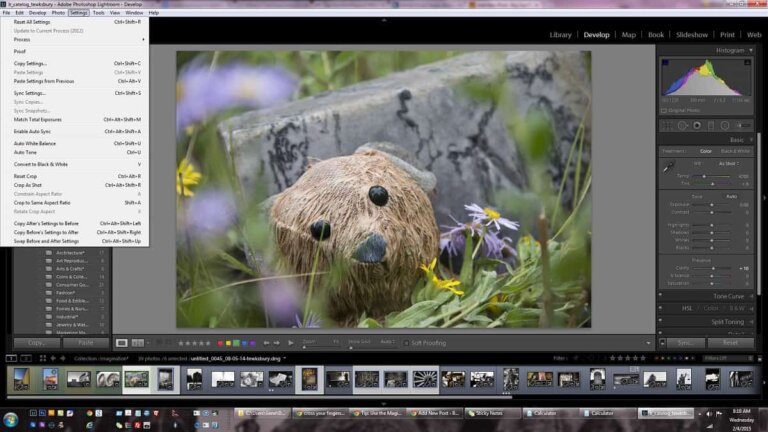Select the Spot Removal tool icon
This screenshot has height=432, width=768.
click(682, 125)
